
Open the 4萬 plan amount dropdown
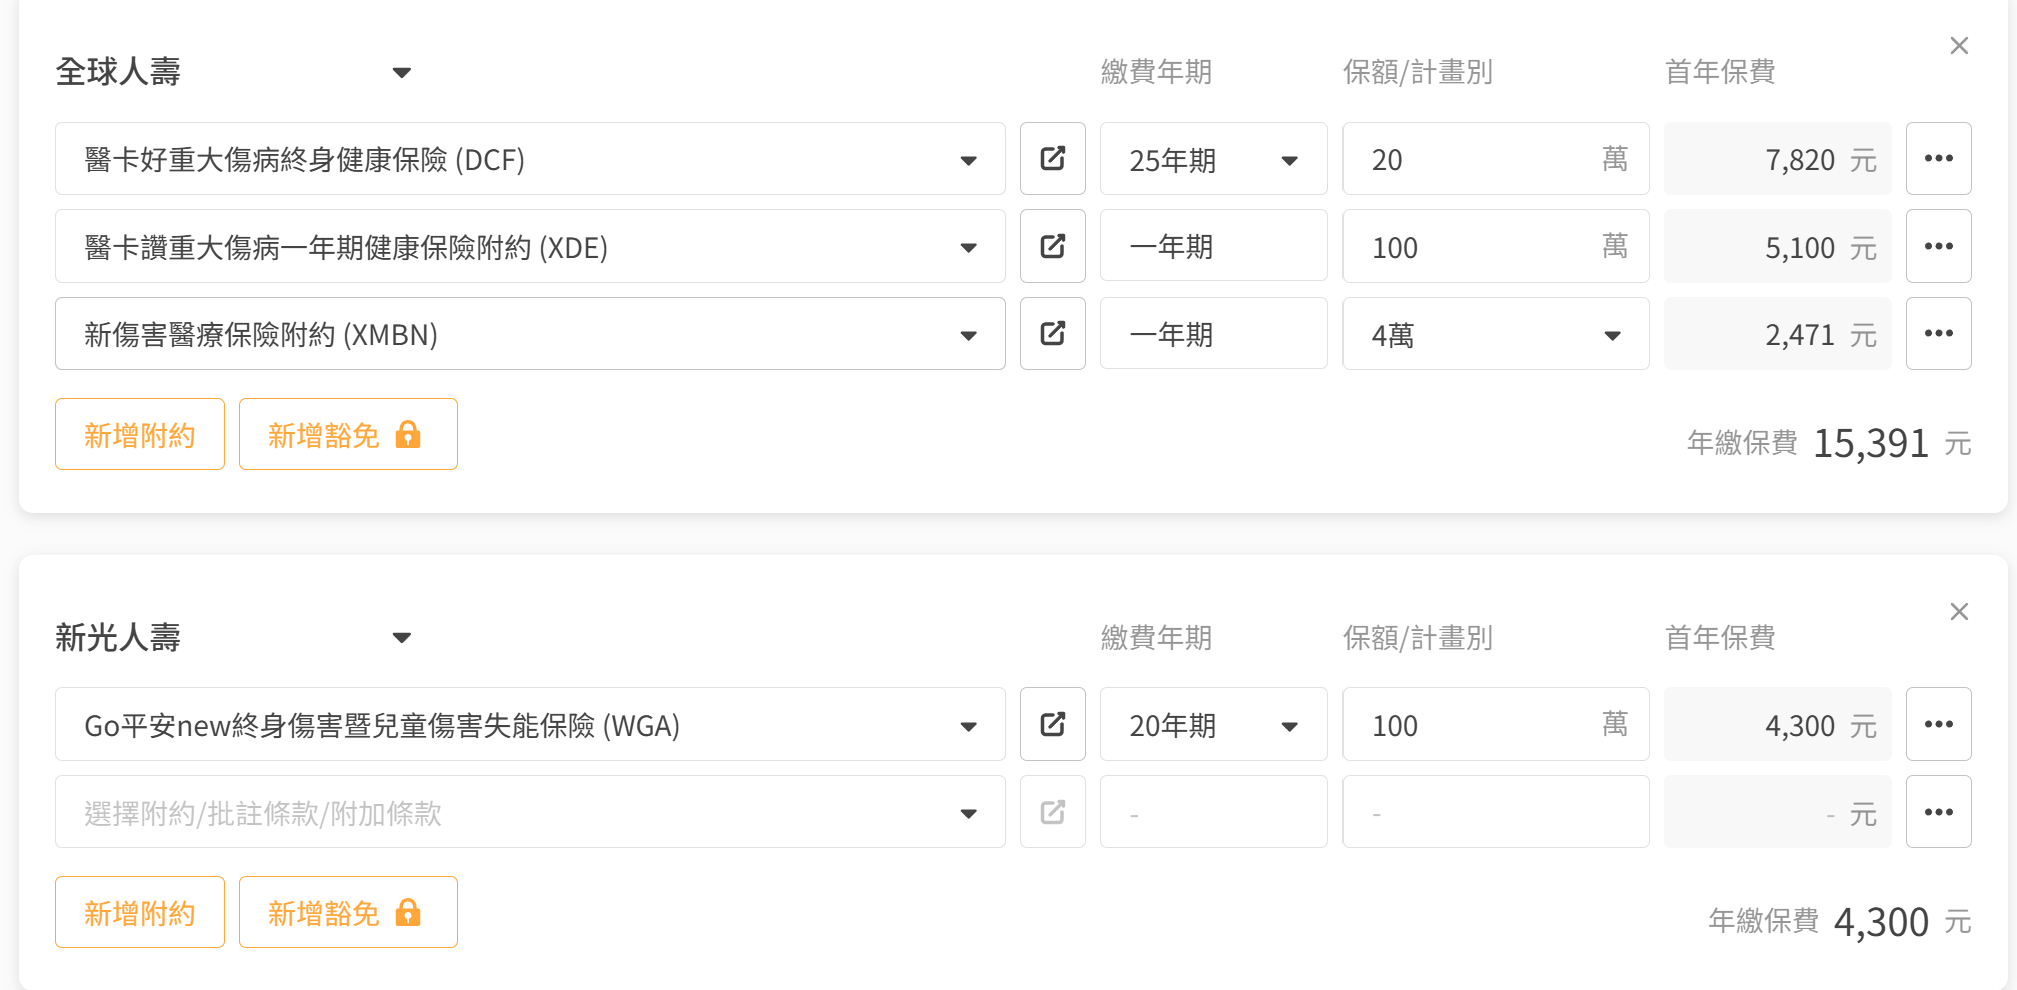click(1495, 334)
